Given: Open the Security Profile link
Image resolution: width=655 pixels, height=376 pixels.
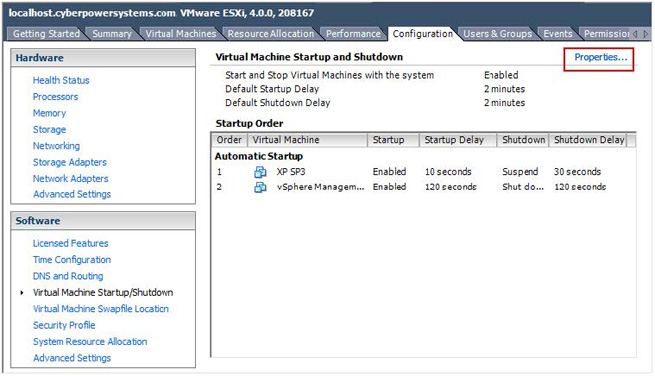Looking at the screenshot, I should 64,325.
